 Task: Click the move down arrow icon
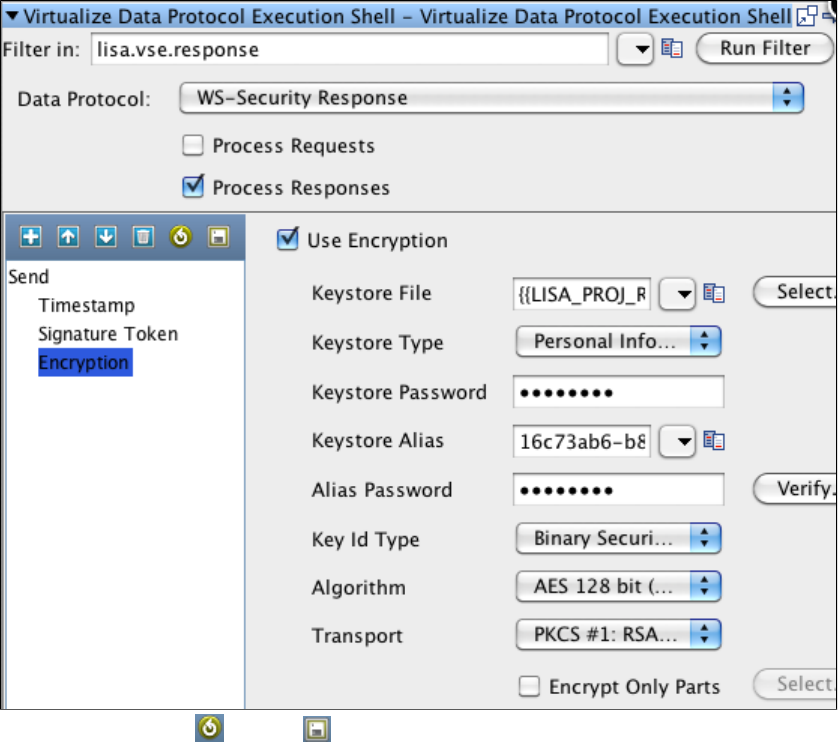click(106, 237)
